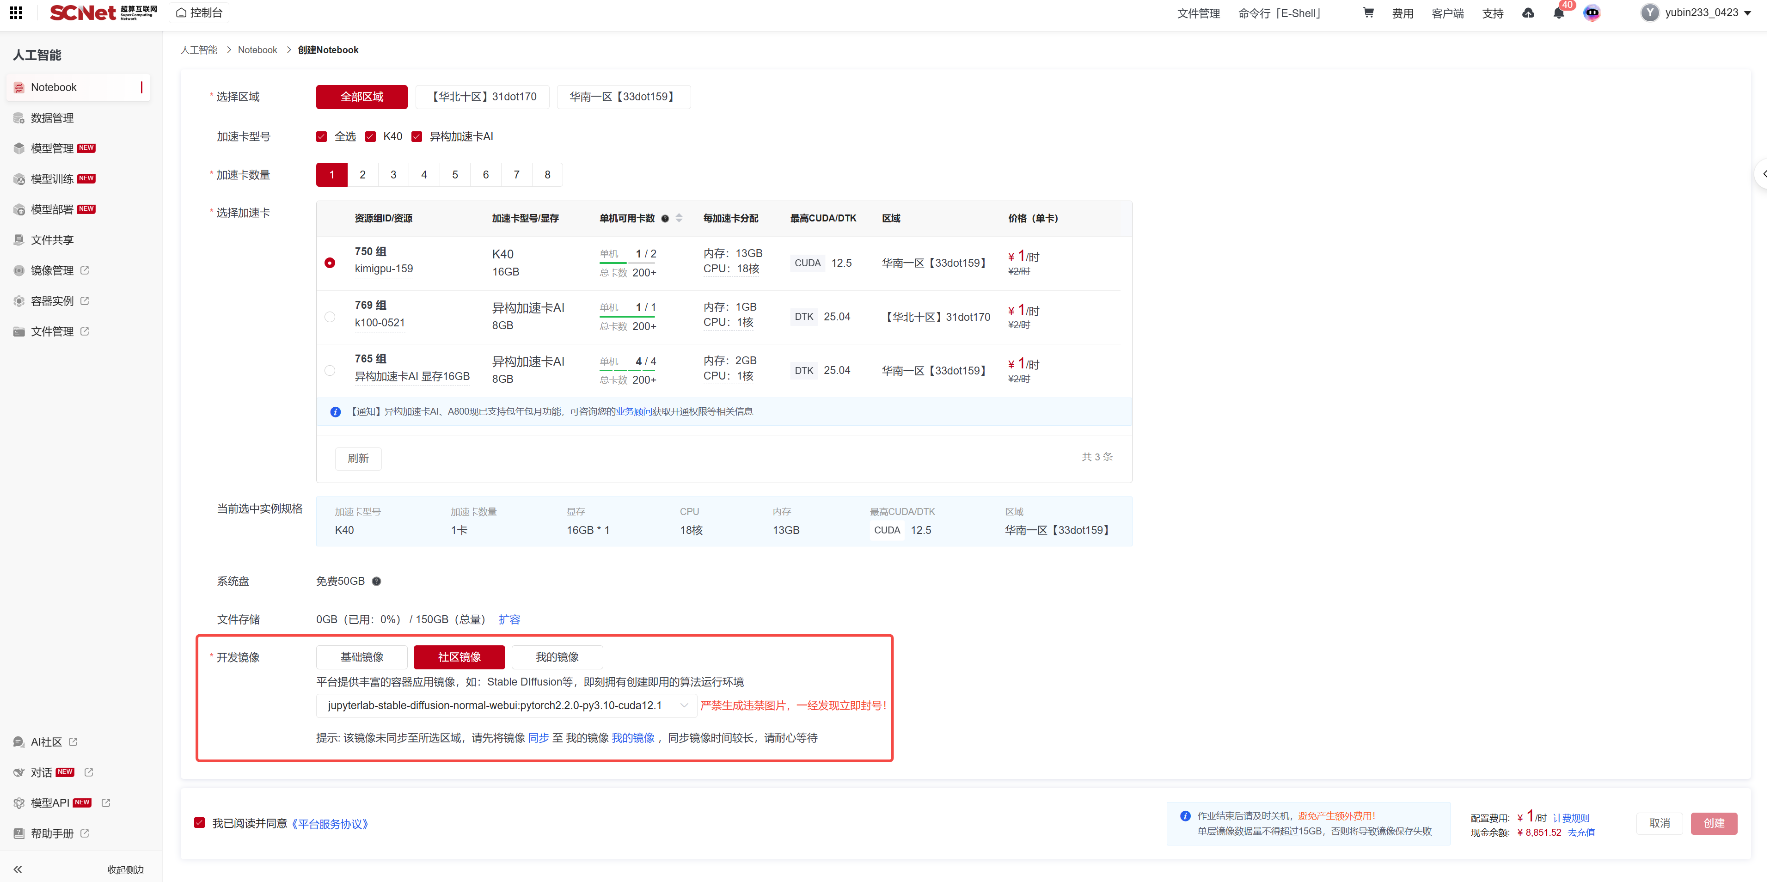This screenshot has width=1767, height=882.
Task: Set accelerator card count to 4
Action: pos(424,175)
